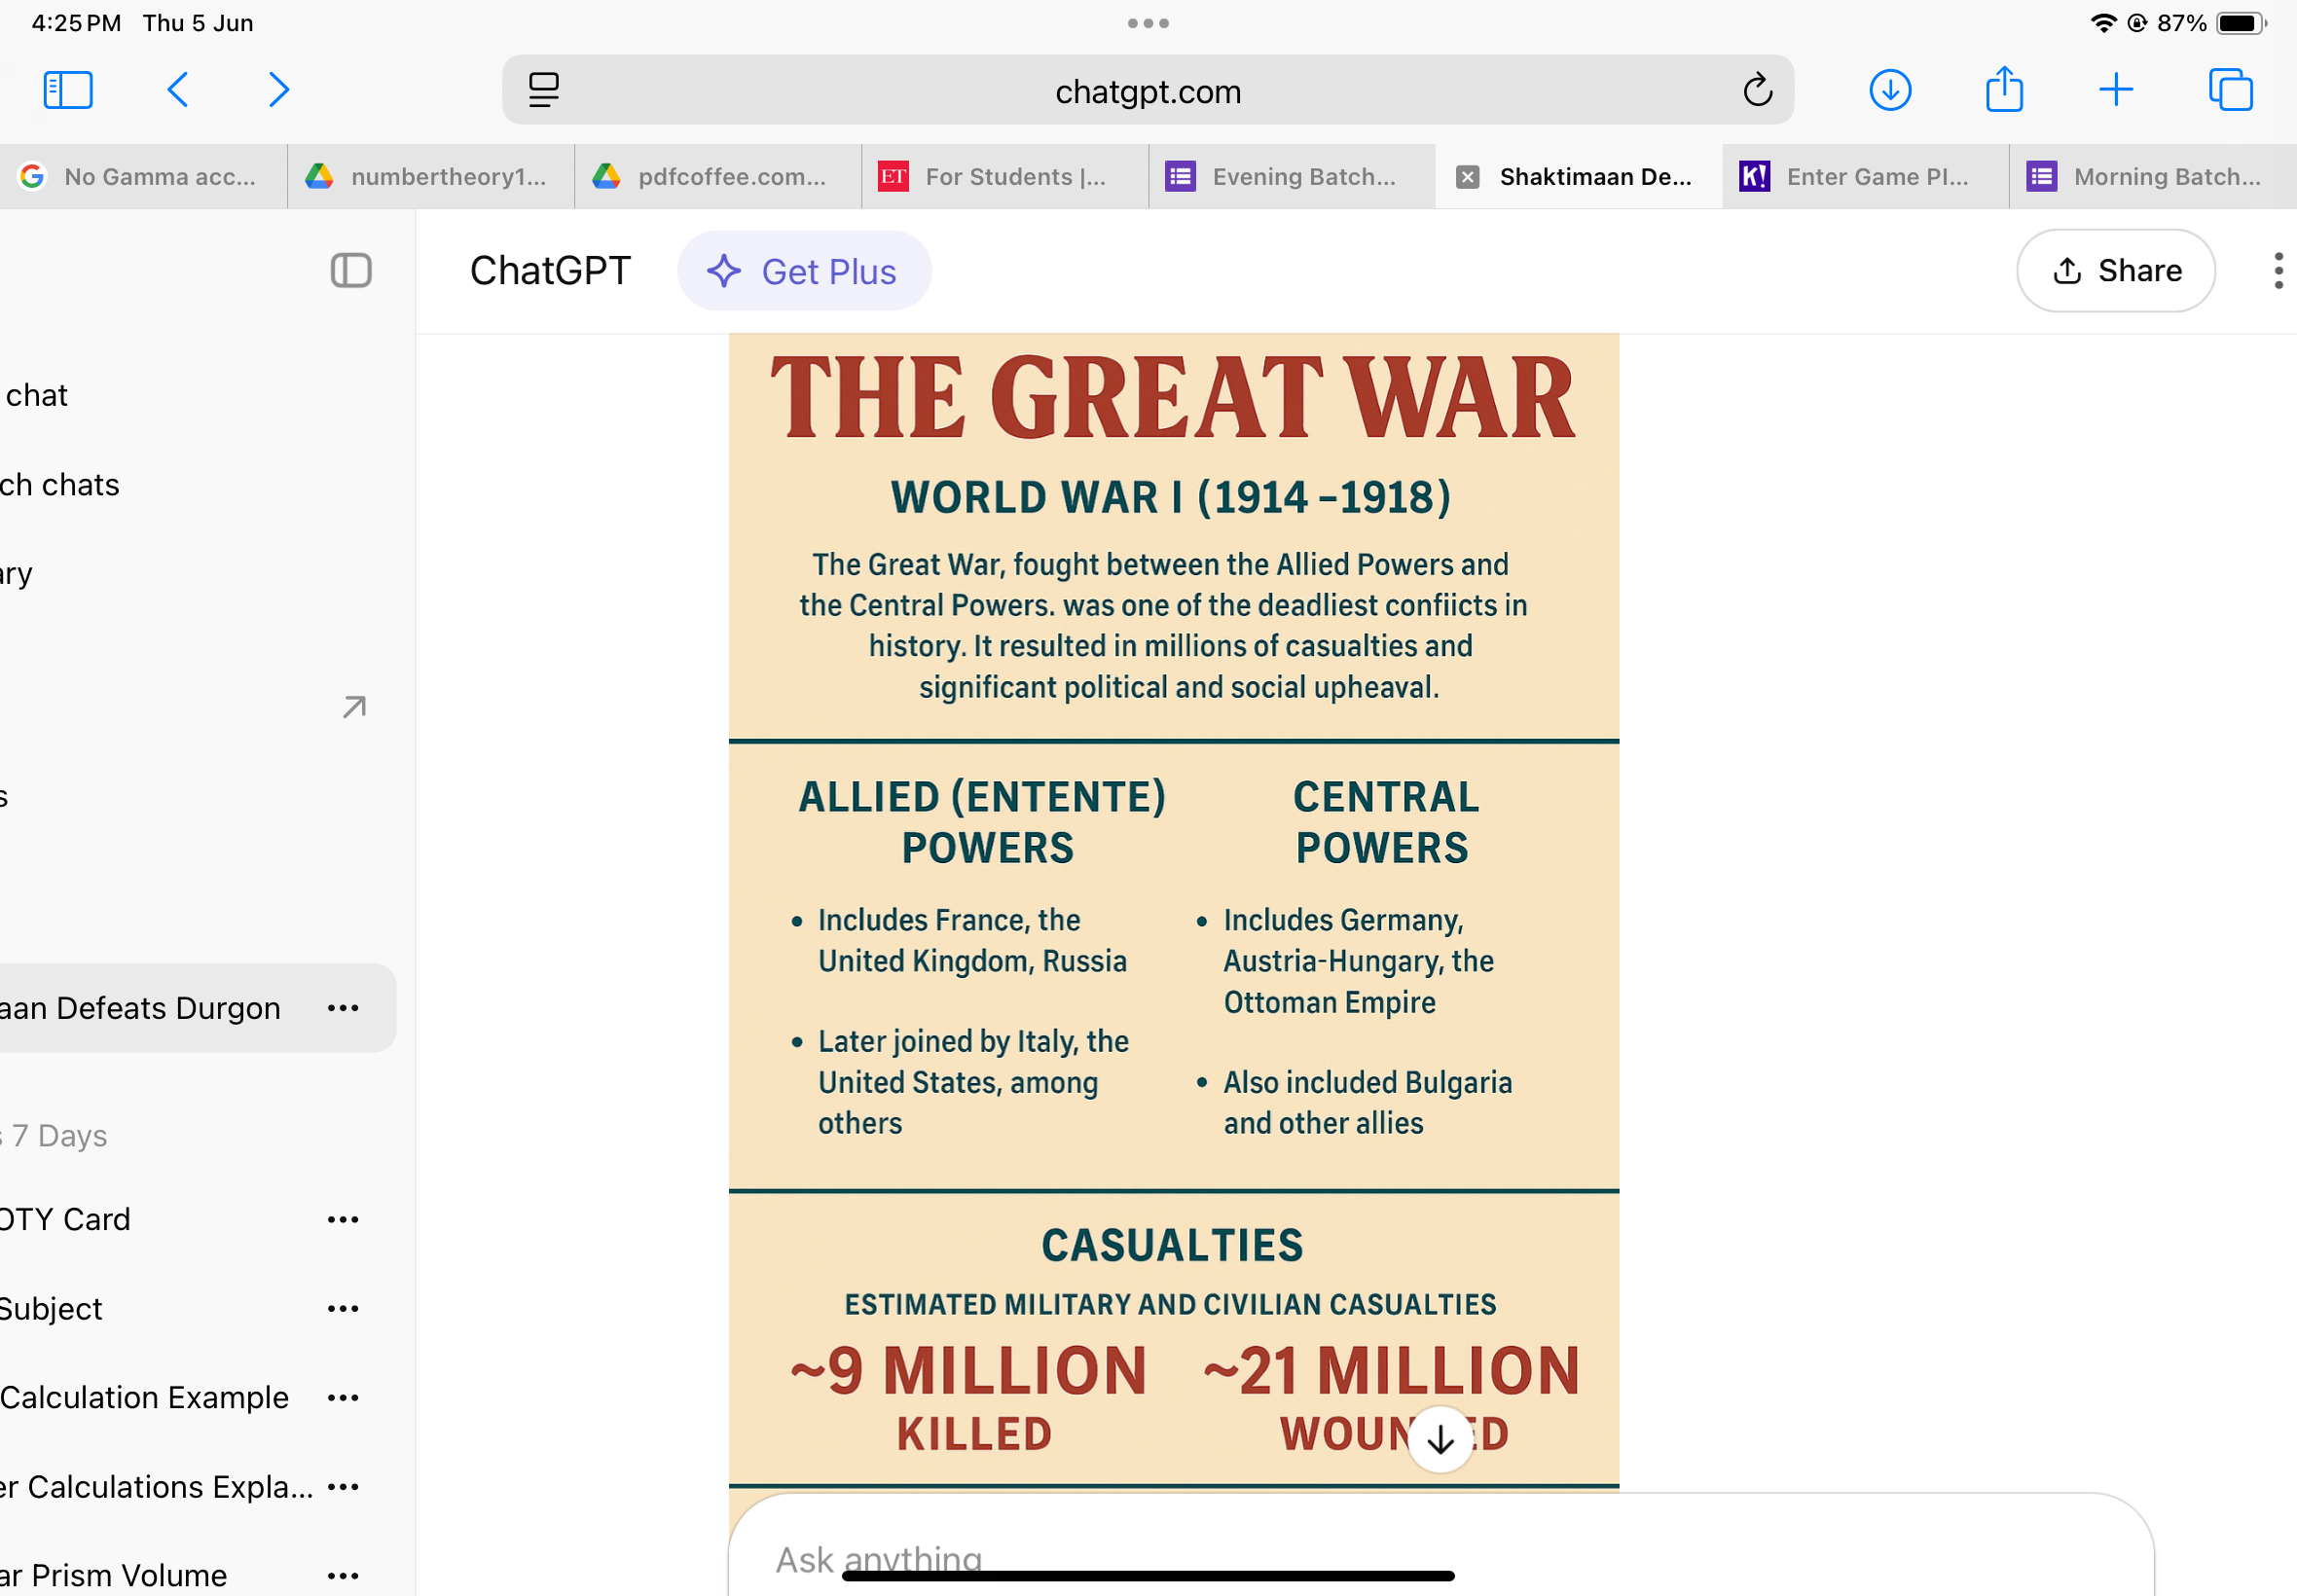Image resolution: width=2297 pixels, height=1596 pixels.
Task: Open options for Defeats Durgon chat
Action: [x=343, y=1008]
